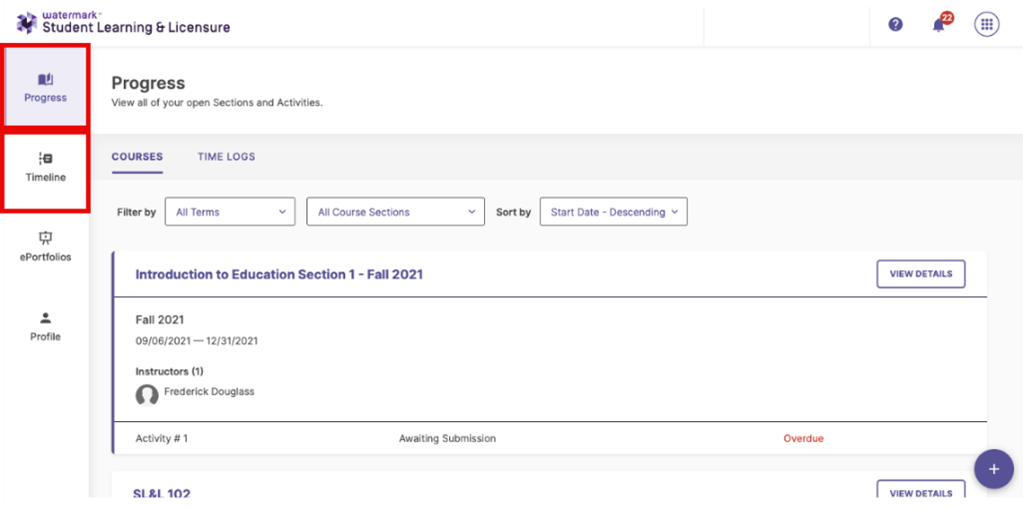Click the Awaiting Submission status
Image resolution: width=1023 pixels, height=510 pixels.
tap(448, 438)
